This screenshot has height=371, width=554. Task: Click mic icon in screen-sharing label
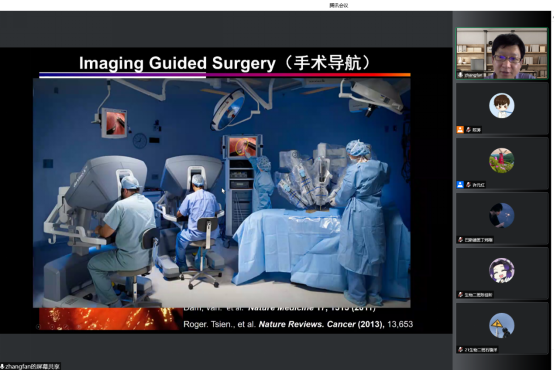2,366
